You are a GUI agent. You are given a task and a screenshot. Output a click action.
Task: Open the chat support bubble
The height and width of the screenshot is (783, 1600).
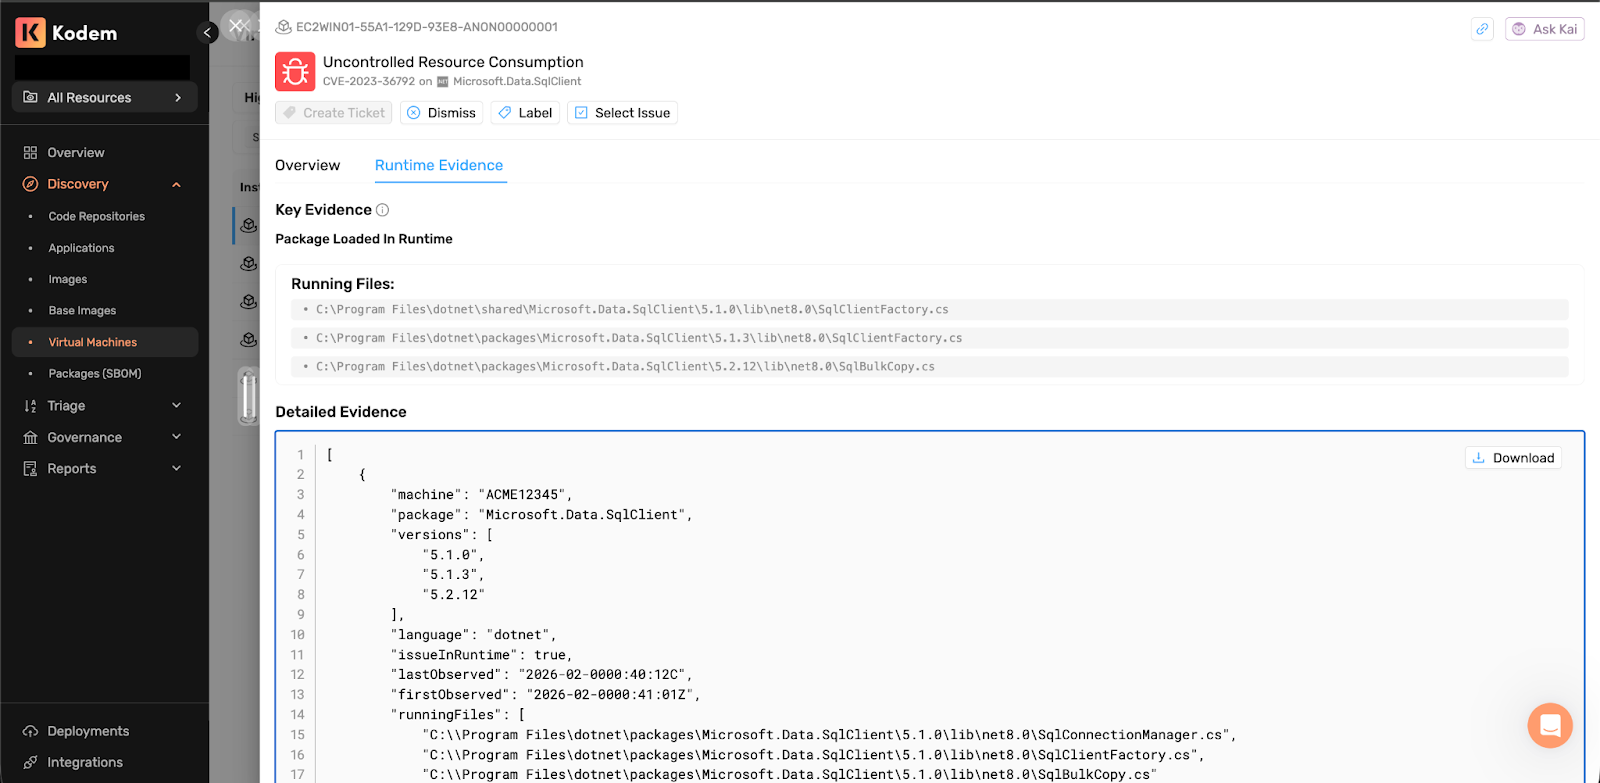[1550, 725]
